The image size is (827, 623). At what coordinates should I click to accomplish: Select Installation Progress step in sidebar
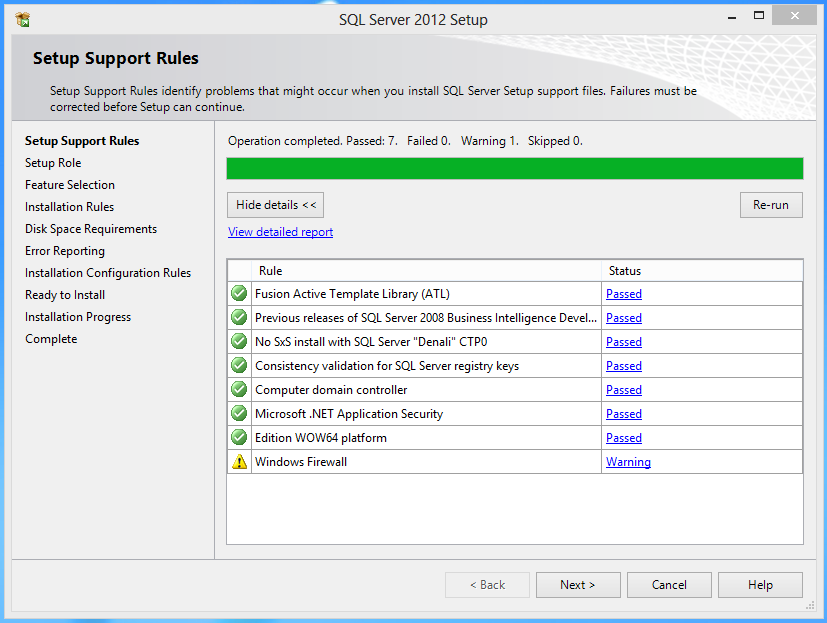[x=78, y=317]
